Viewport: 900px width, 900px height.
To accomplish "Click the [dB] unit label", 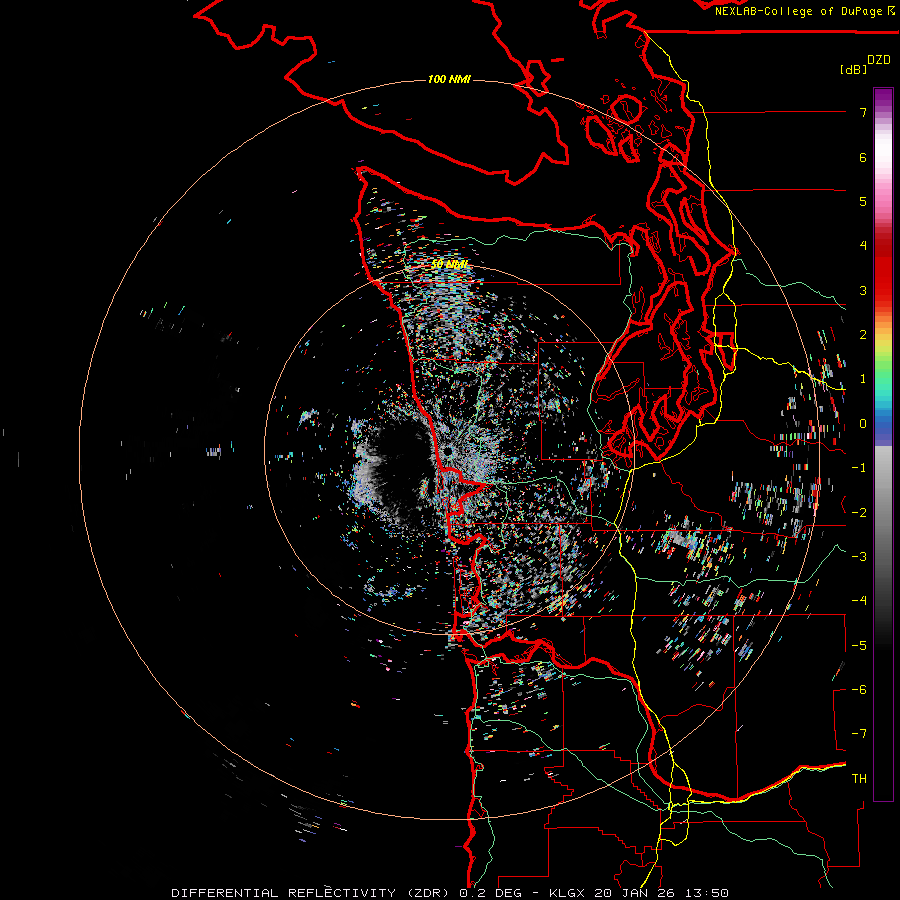I will (854, 69).
